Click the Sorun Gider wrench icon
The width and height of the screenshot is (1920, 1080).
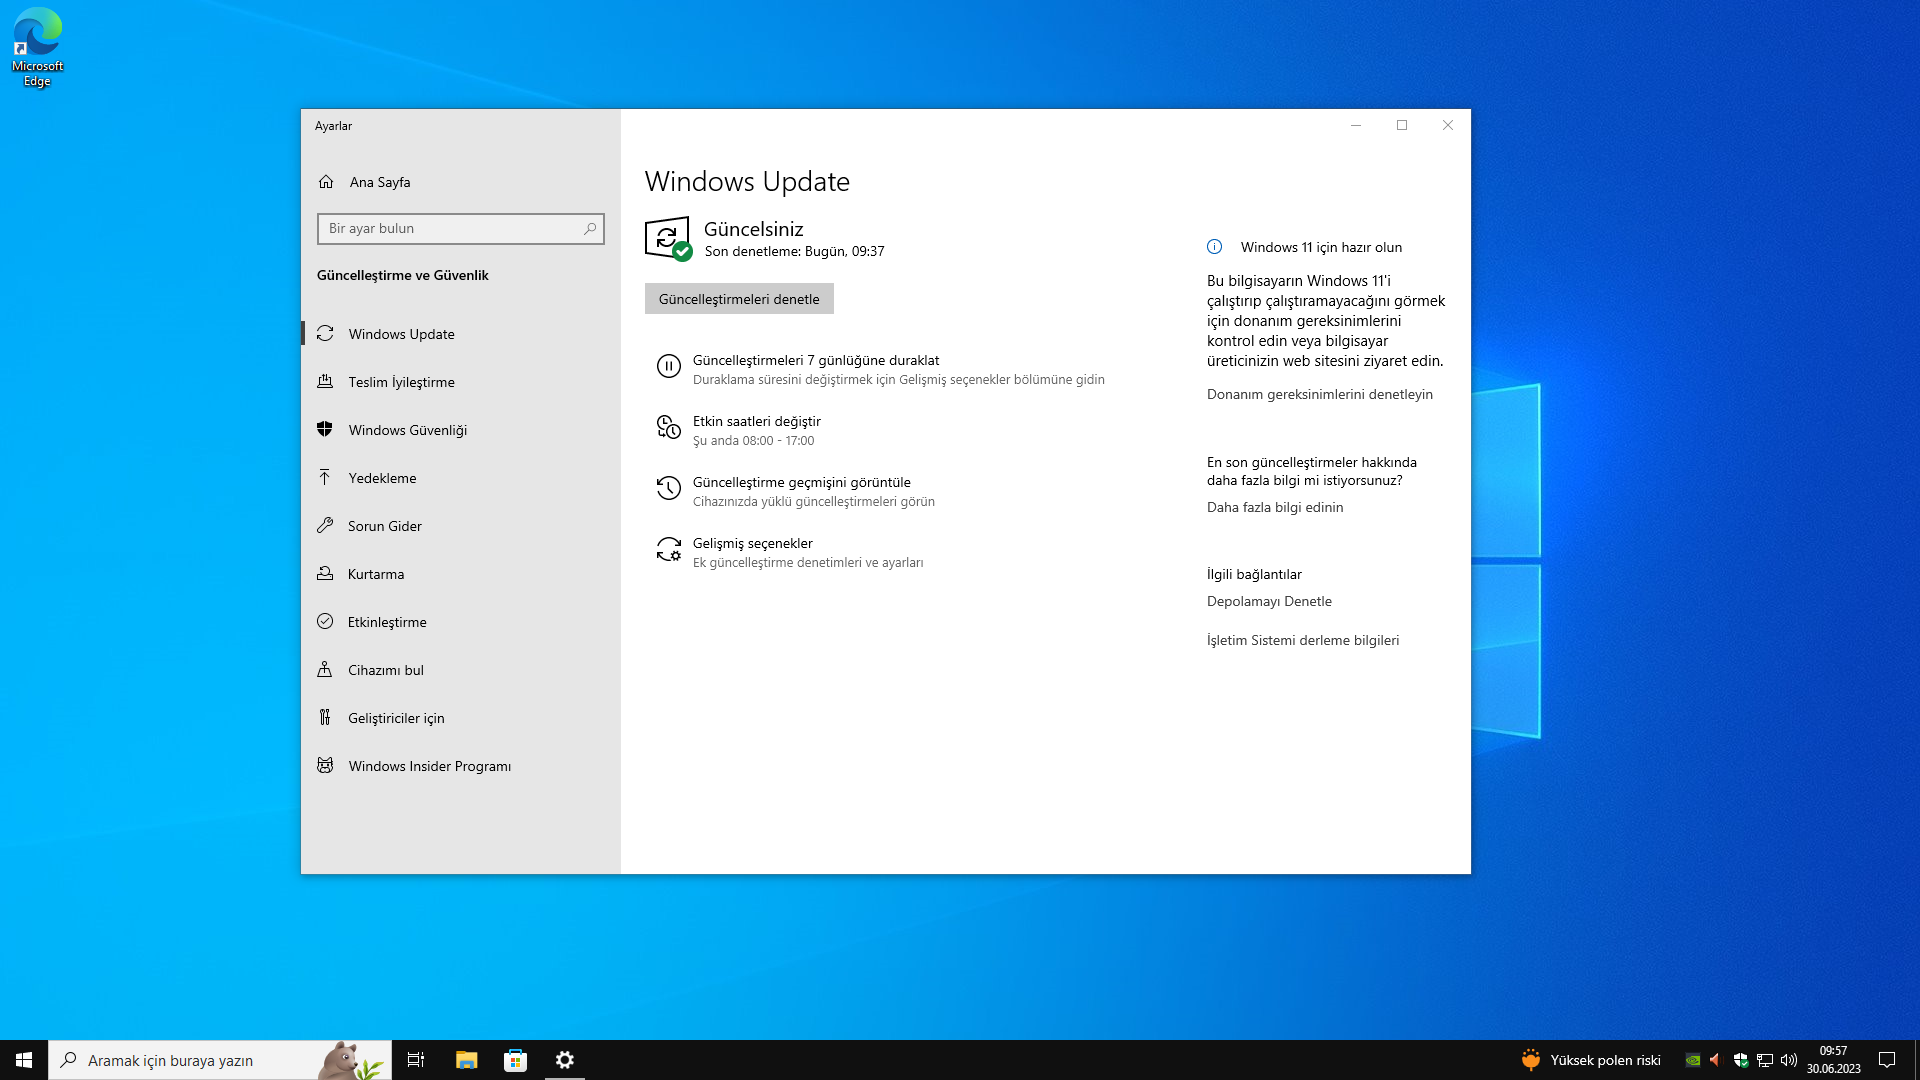pos(325,525)
